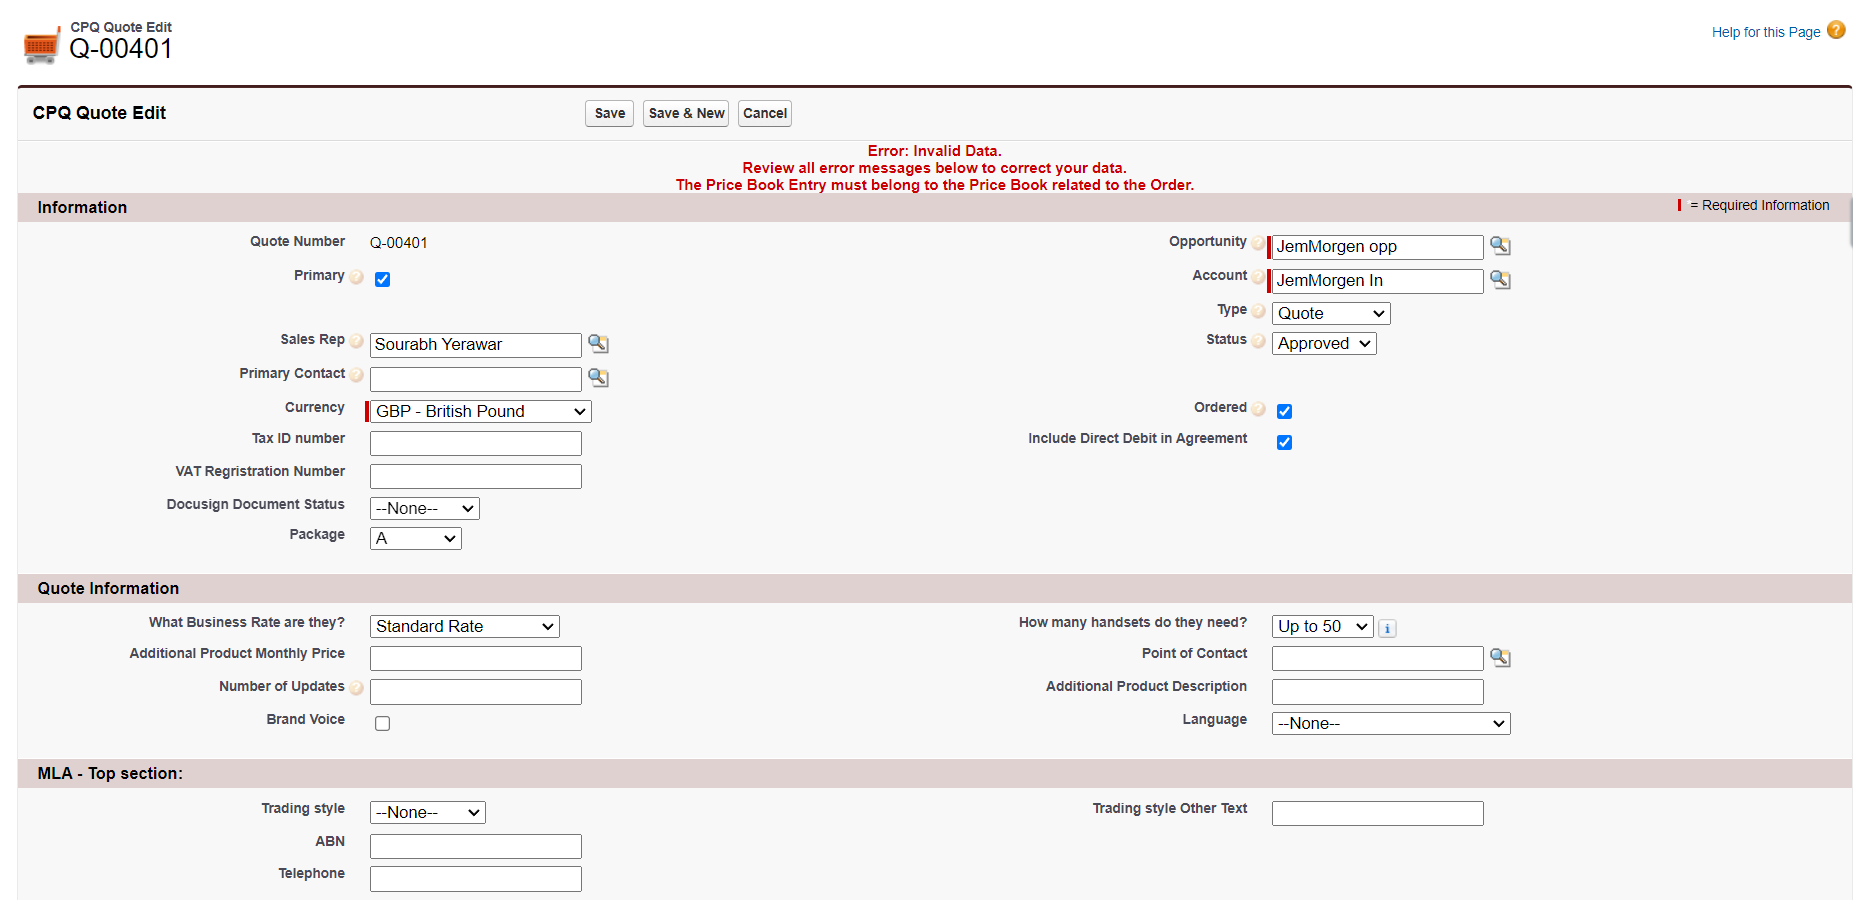
Task: Click the Tax ID number field
Action: [476, 443]
